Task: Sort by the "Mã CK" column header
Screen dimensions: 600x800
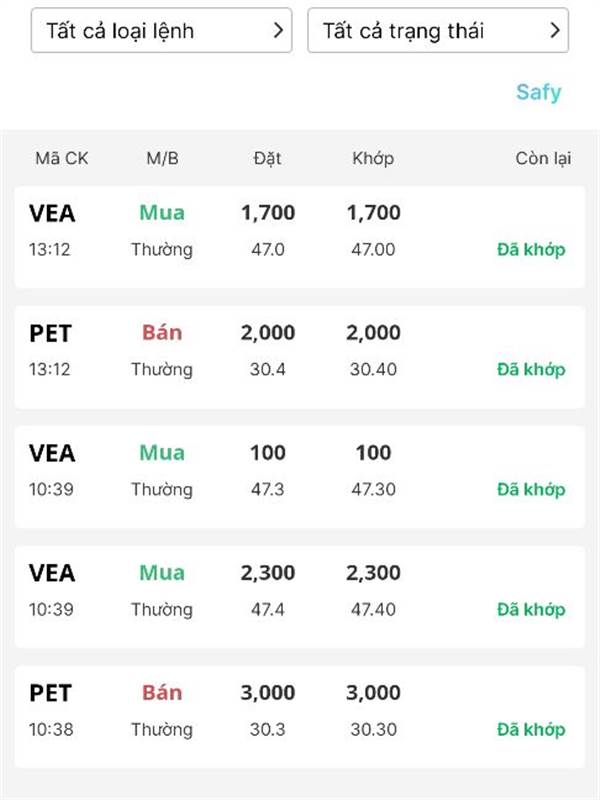Action: [x=62, y=158]
